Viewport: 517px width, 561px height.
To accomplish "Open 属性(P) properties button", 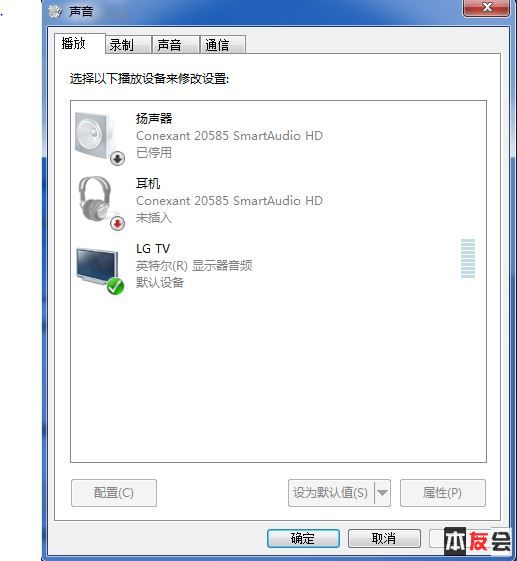I will [x=443, y=493].
